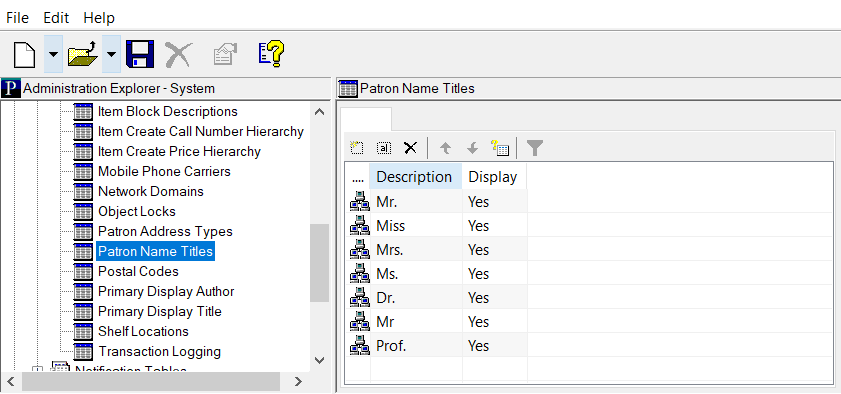Click table icon beside Object Locks
The width and height of the screenshot is (841, 394).
83,212
